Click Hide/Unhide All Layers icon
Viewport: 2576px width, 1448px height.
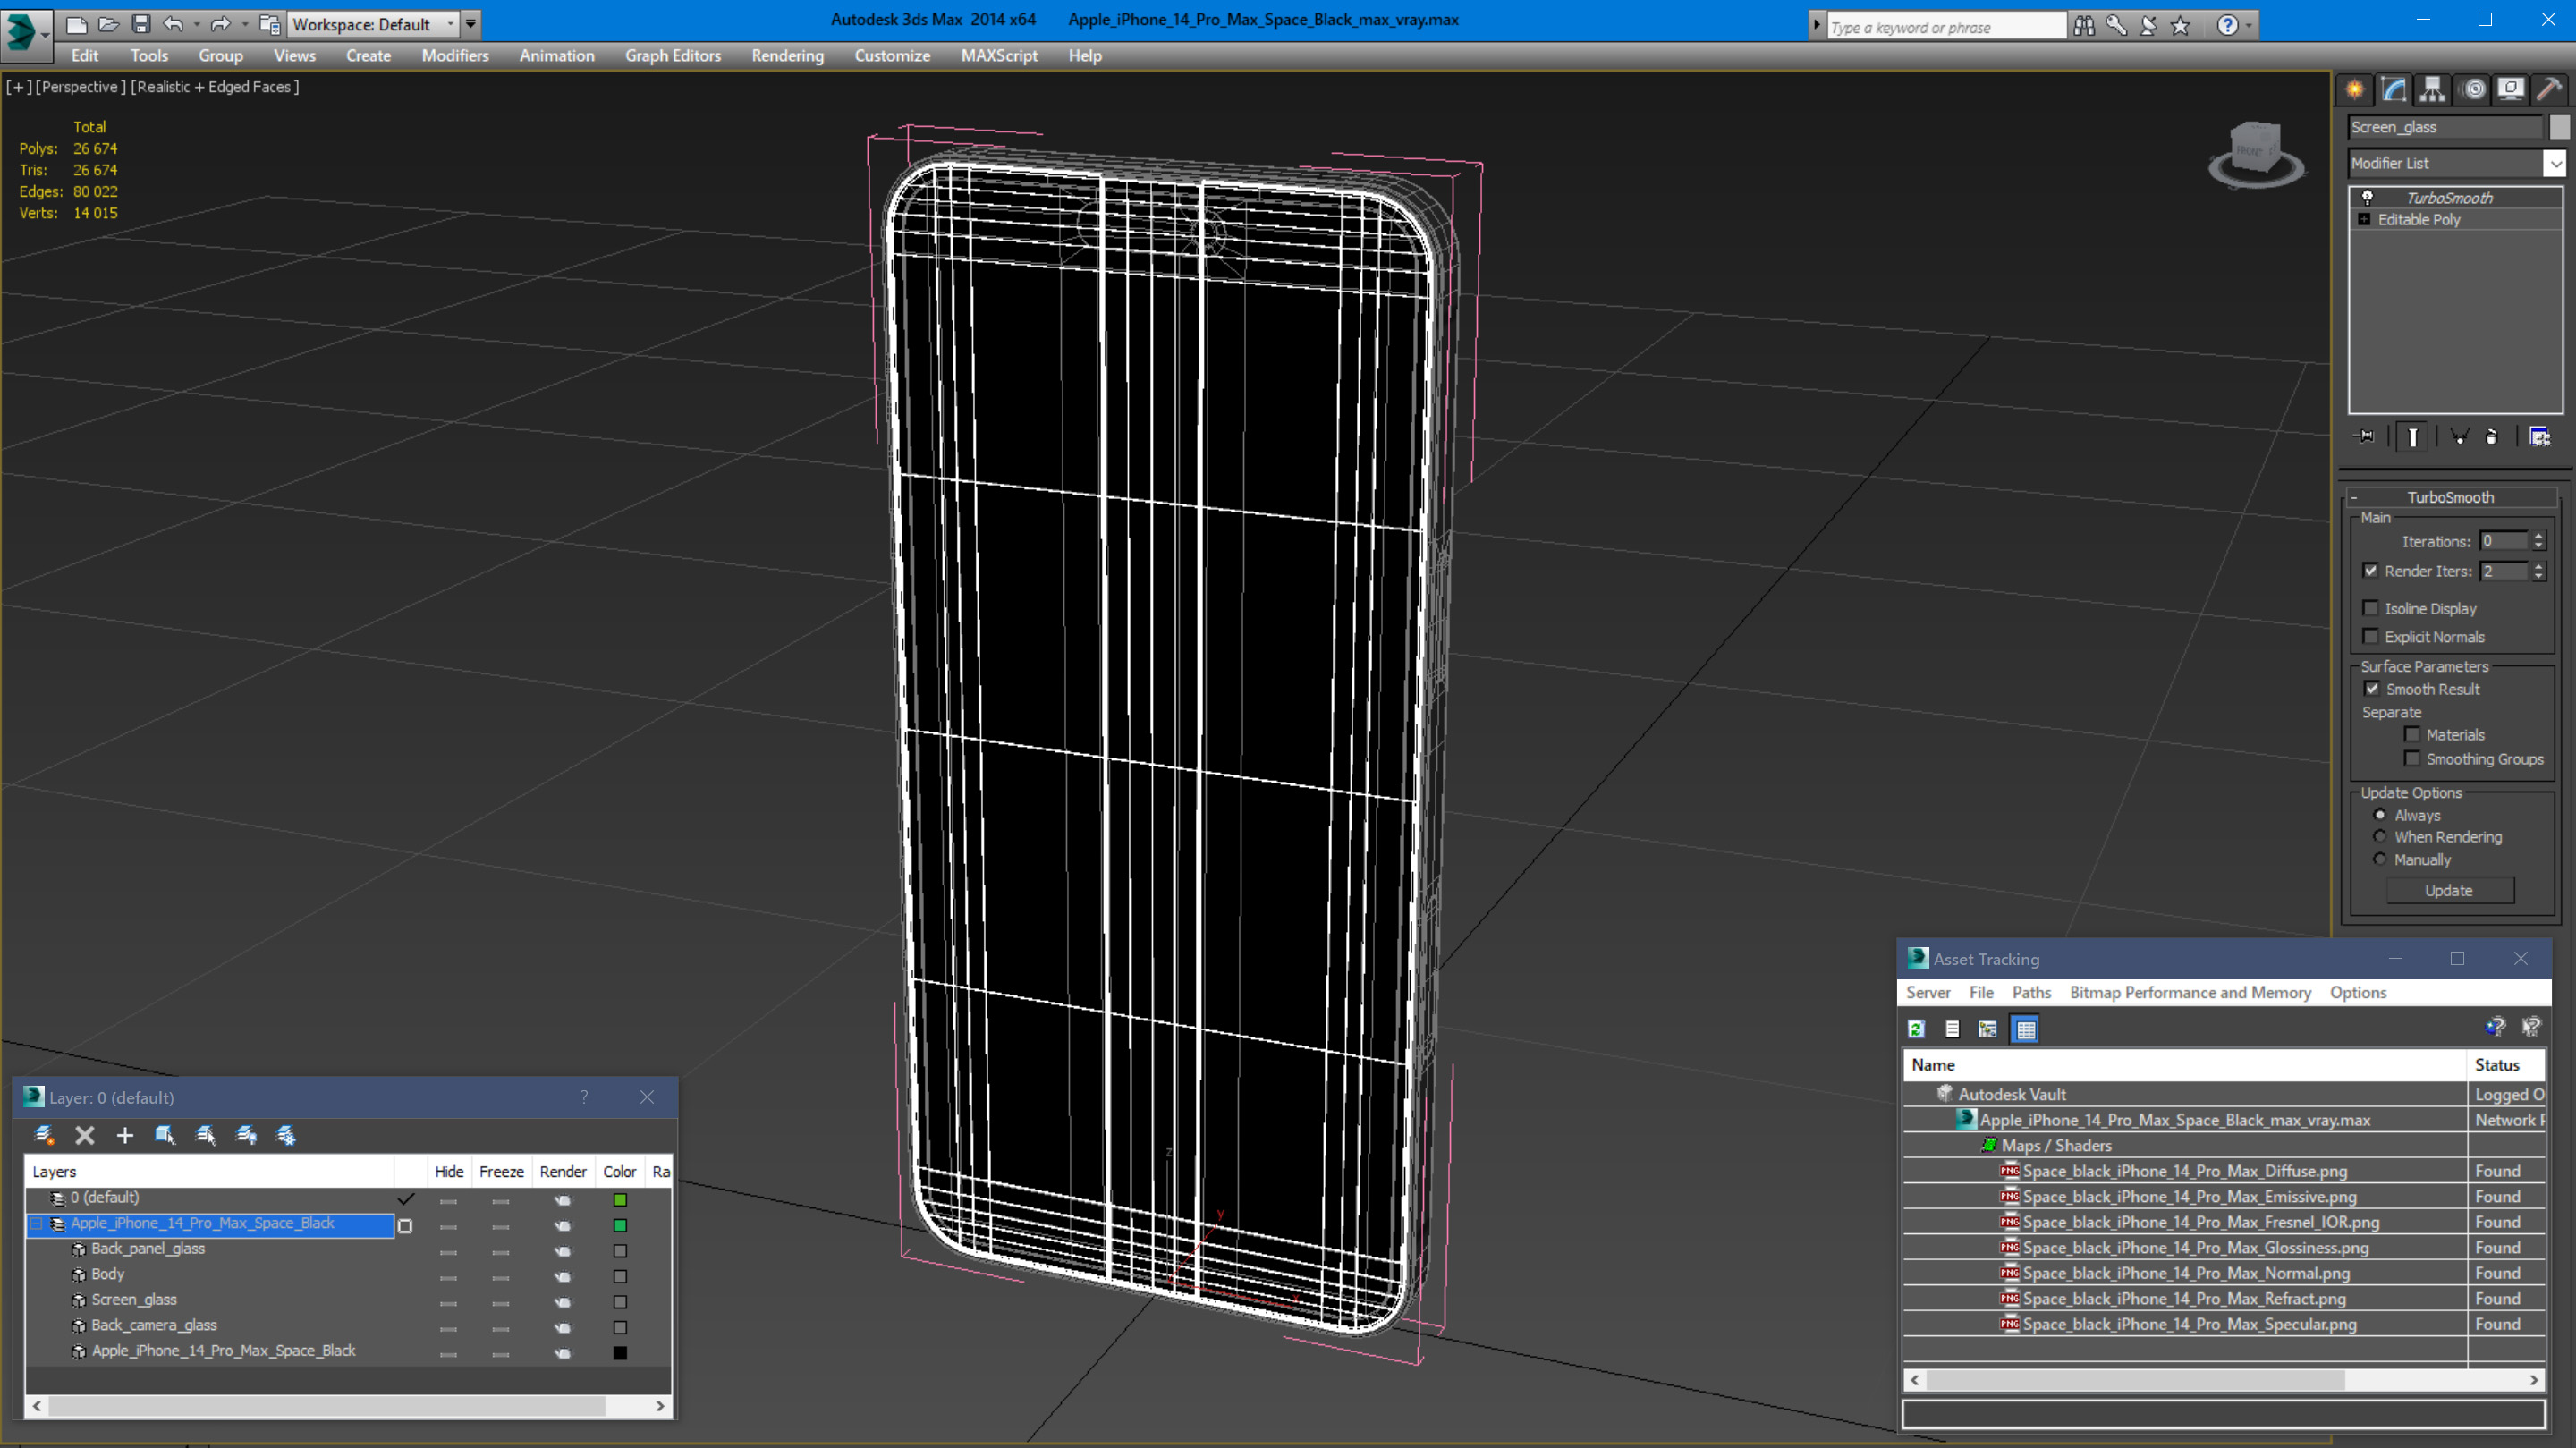[x=246, y=1135]
